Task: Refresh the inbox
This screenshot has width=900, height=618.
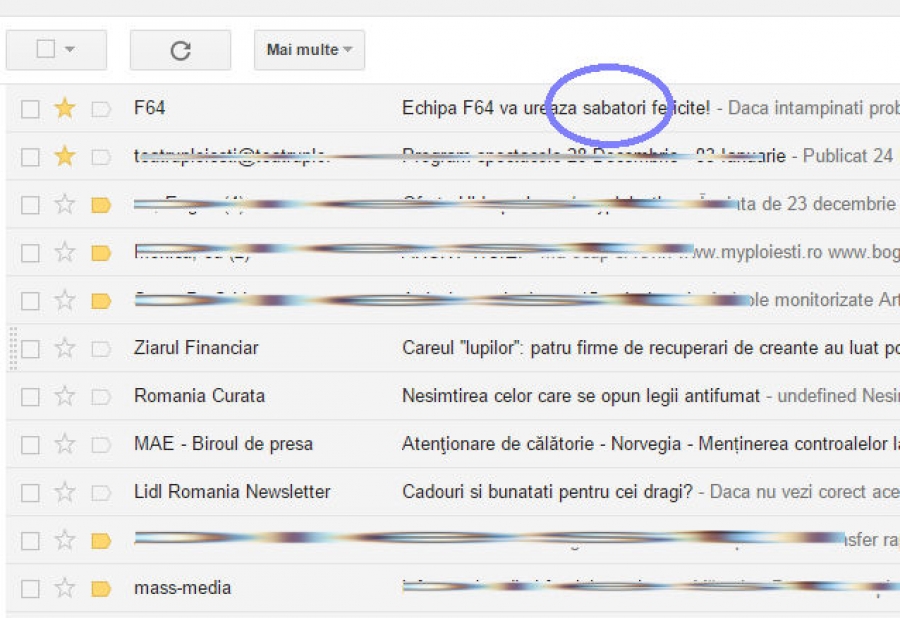Action: [x=180, y=50]
